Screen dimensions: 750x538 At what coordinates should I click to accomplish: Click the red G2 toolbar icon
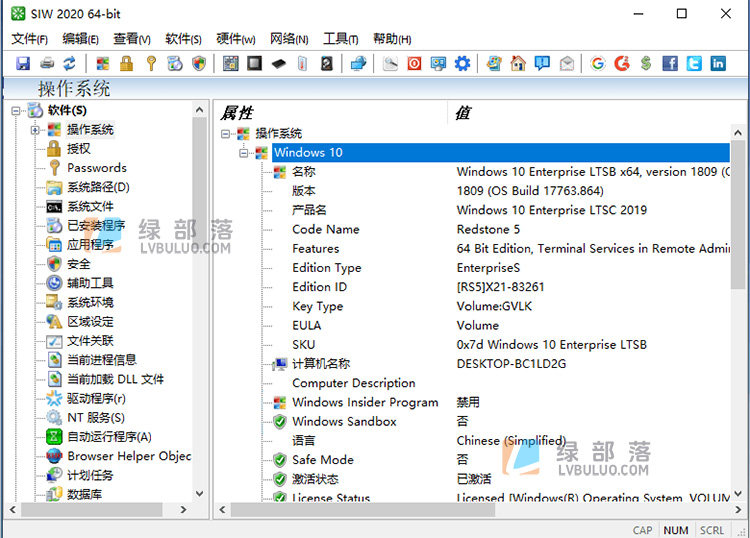coord(622,63)
